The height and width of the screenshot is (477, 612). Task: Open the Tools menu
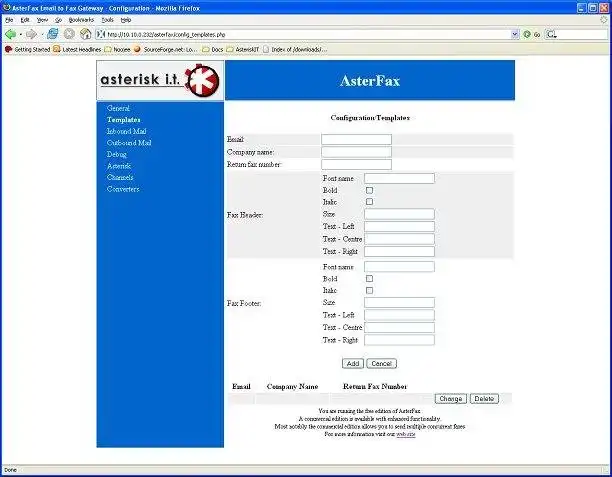coord(107,20)
